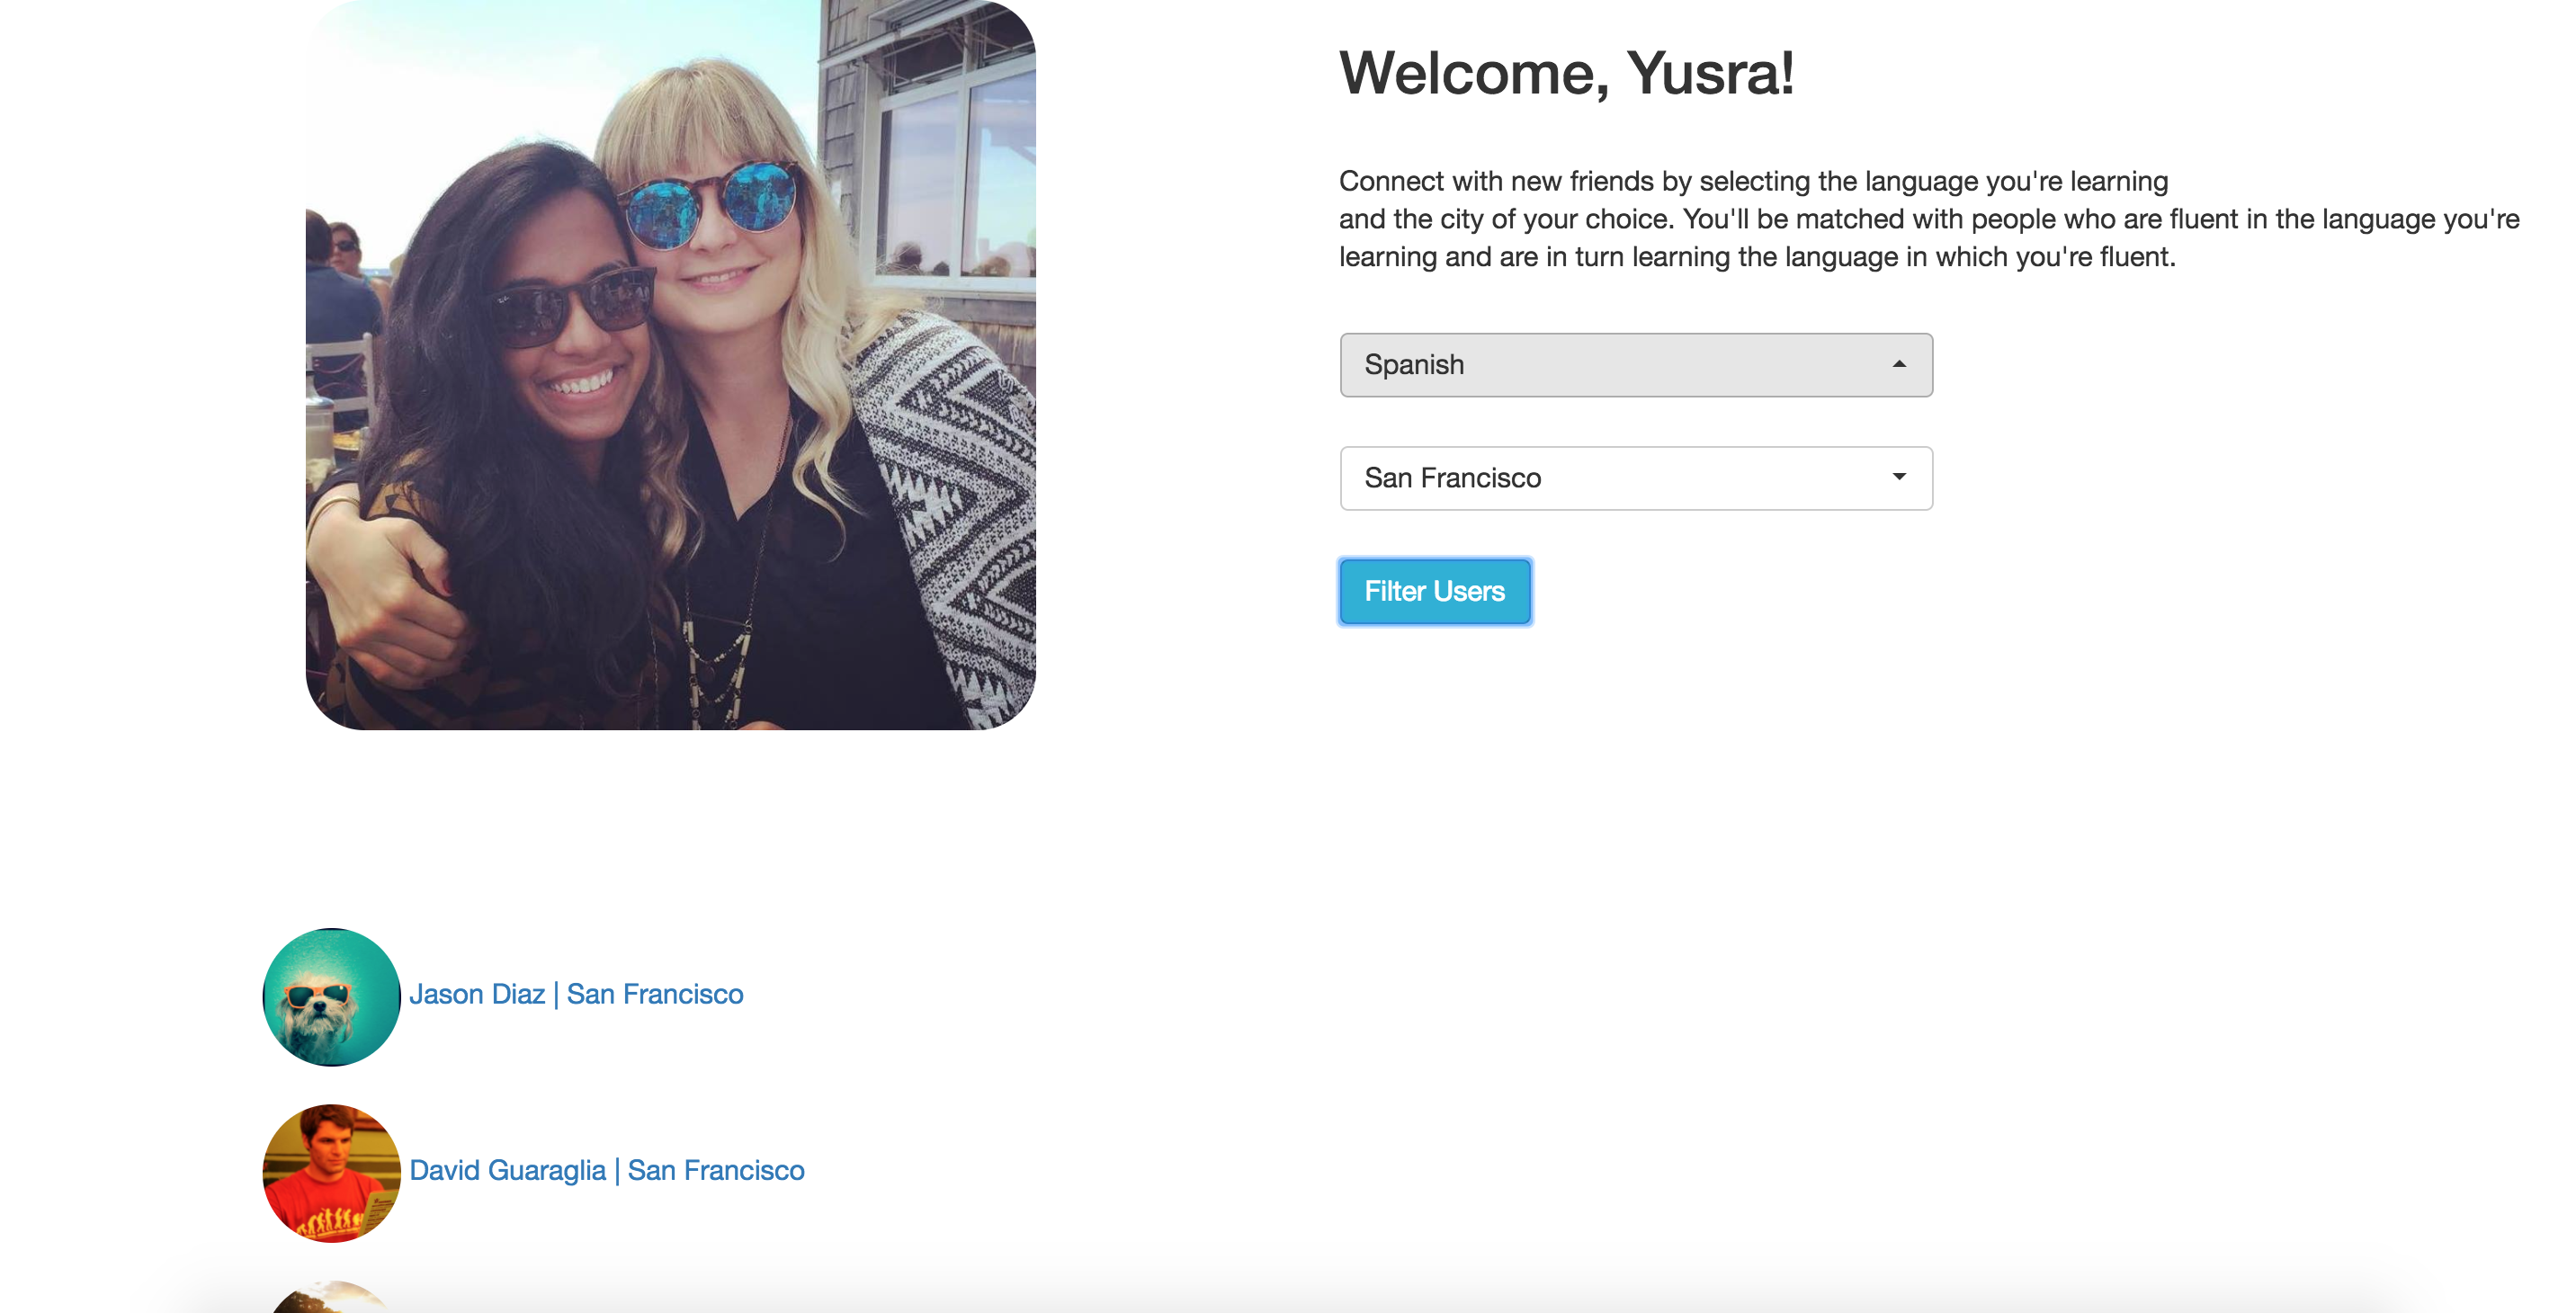Open David Guaraglia's profile link
Screen dimensions: 2576x1313
pyautogui.click(x=607, y=1170)
